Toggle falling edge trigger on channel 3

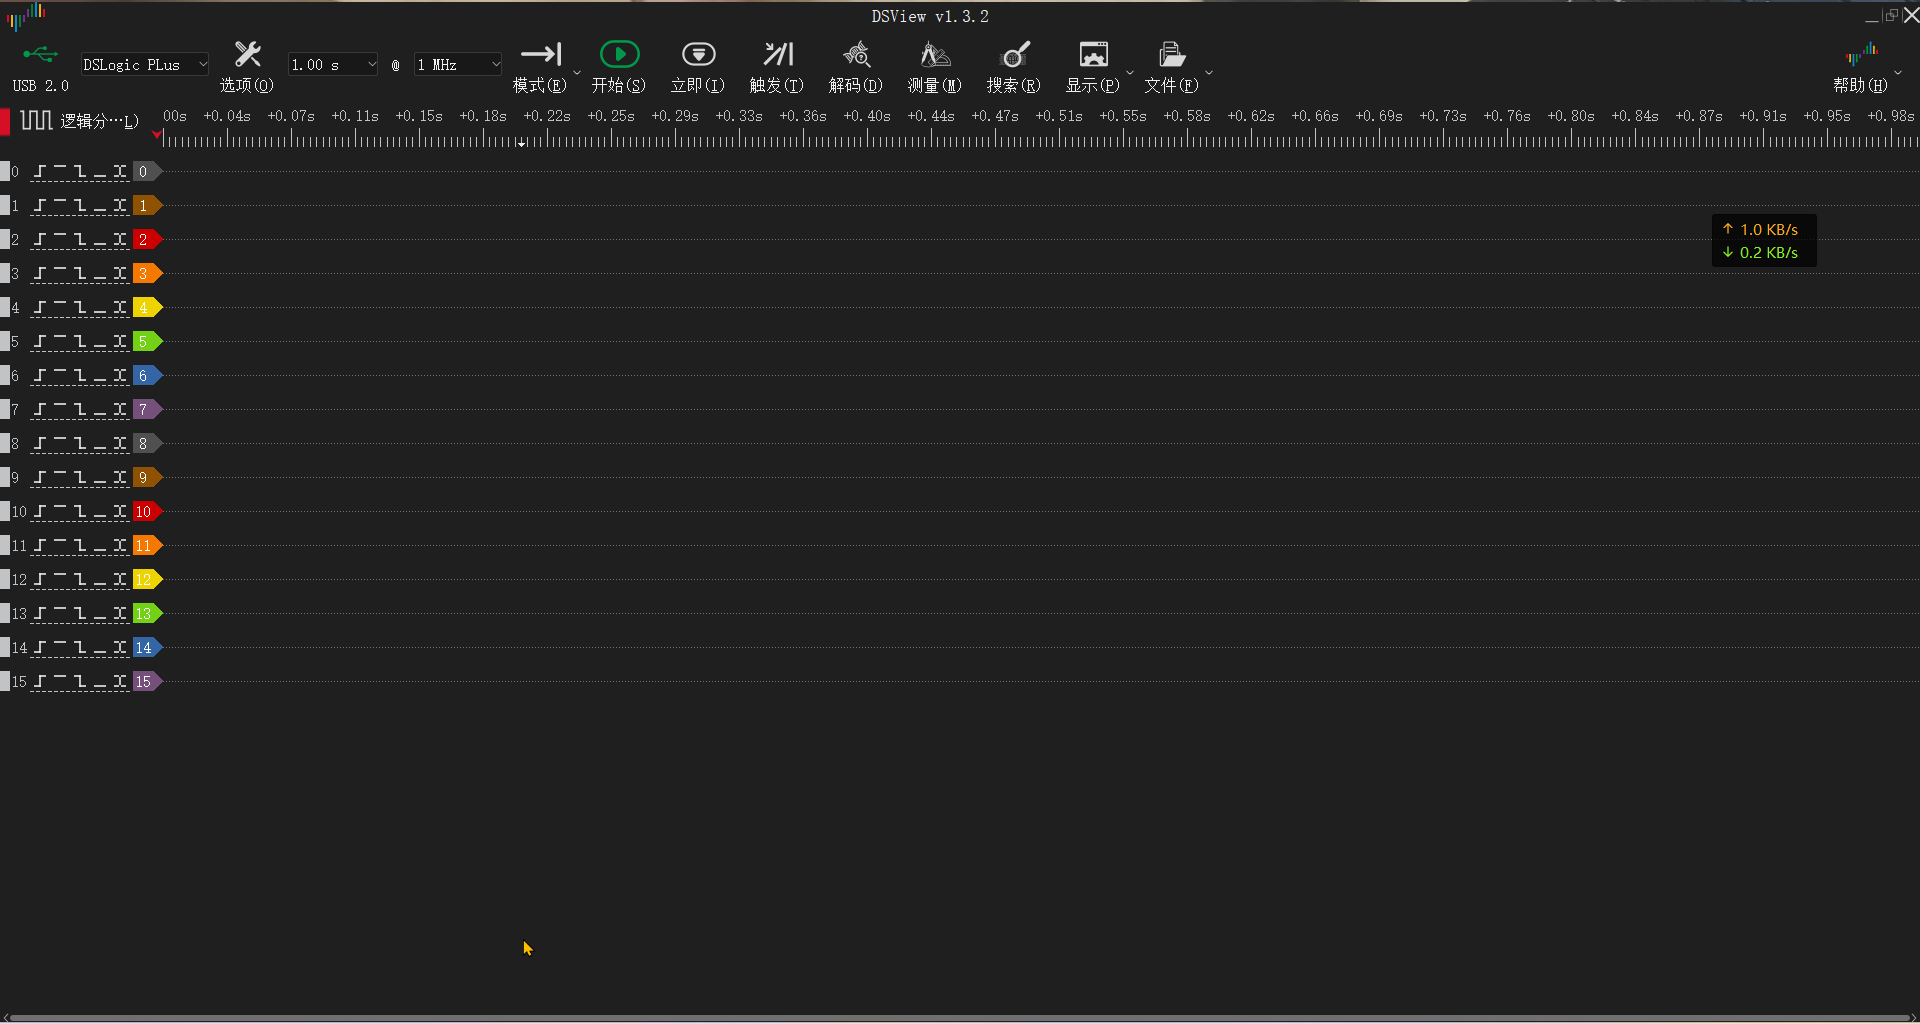click(80, 274)
